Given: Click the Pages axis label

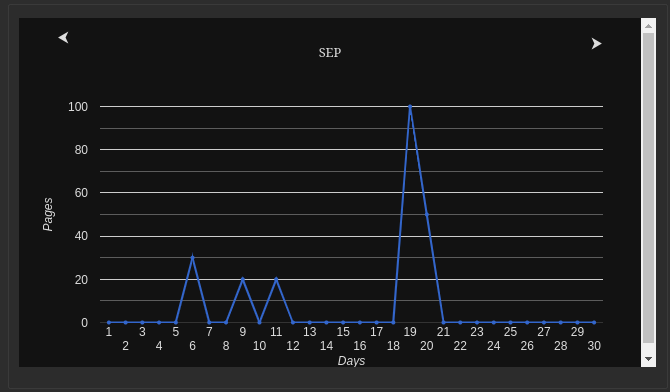Looking at the screenshot, I should pyautogui.click(x=47, y=214).
